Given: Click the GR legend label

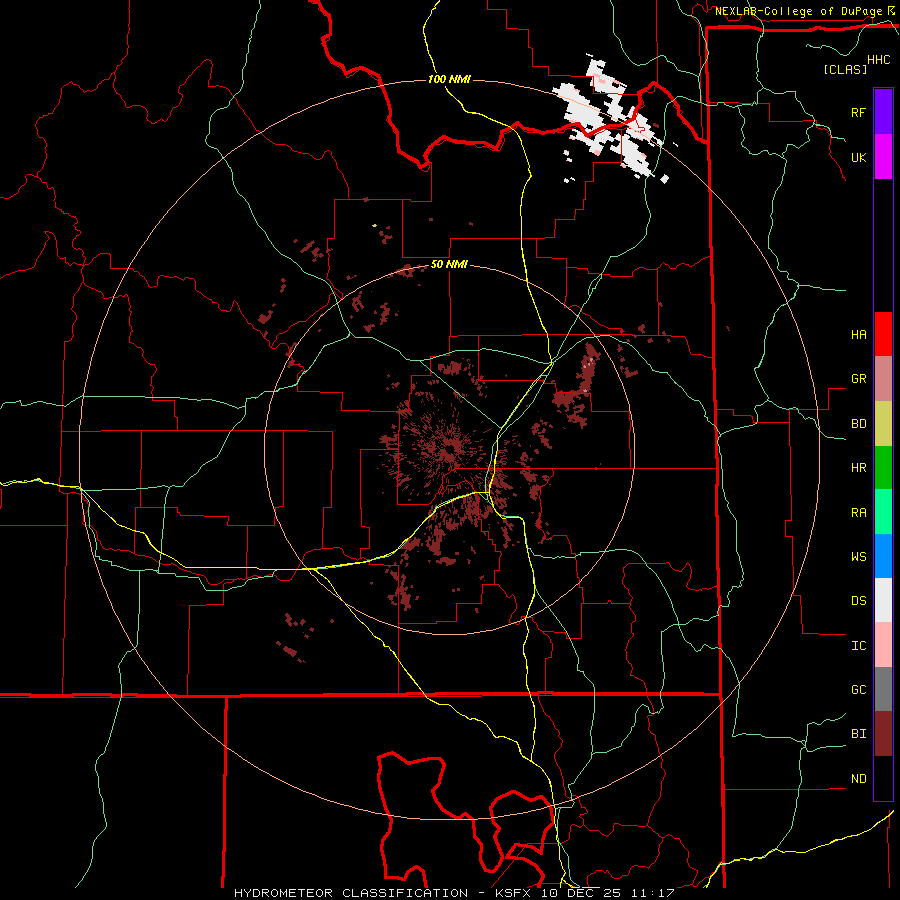Looking at the screenshot, I should (x=858, y=379).
